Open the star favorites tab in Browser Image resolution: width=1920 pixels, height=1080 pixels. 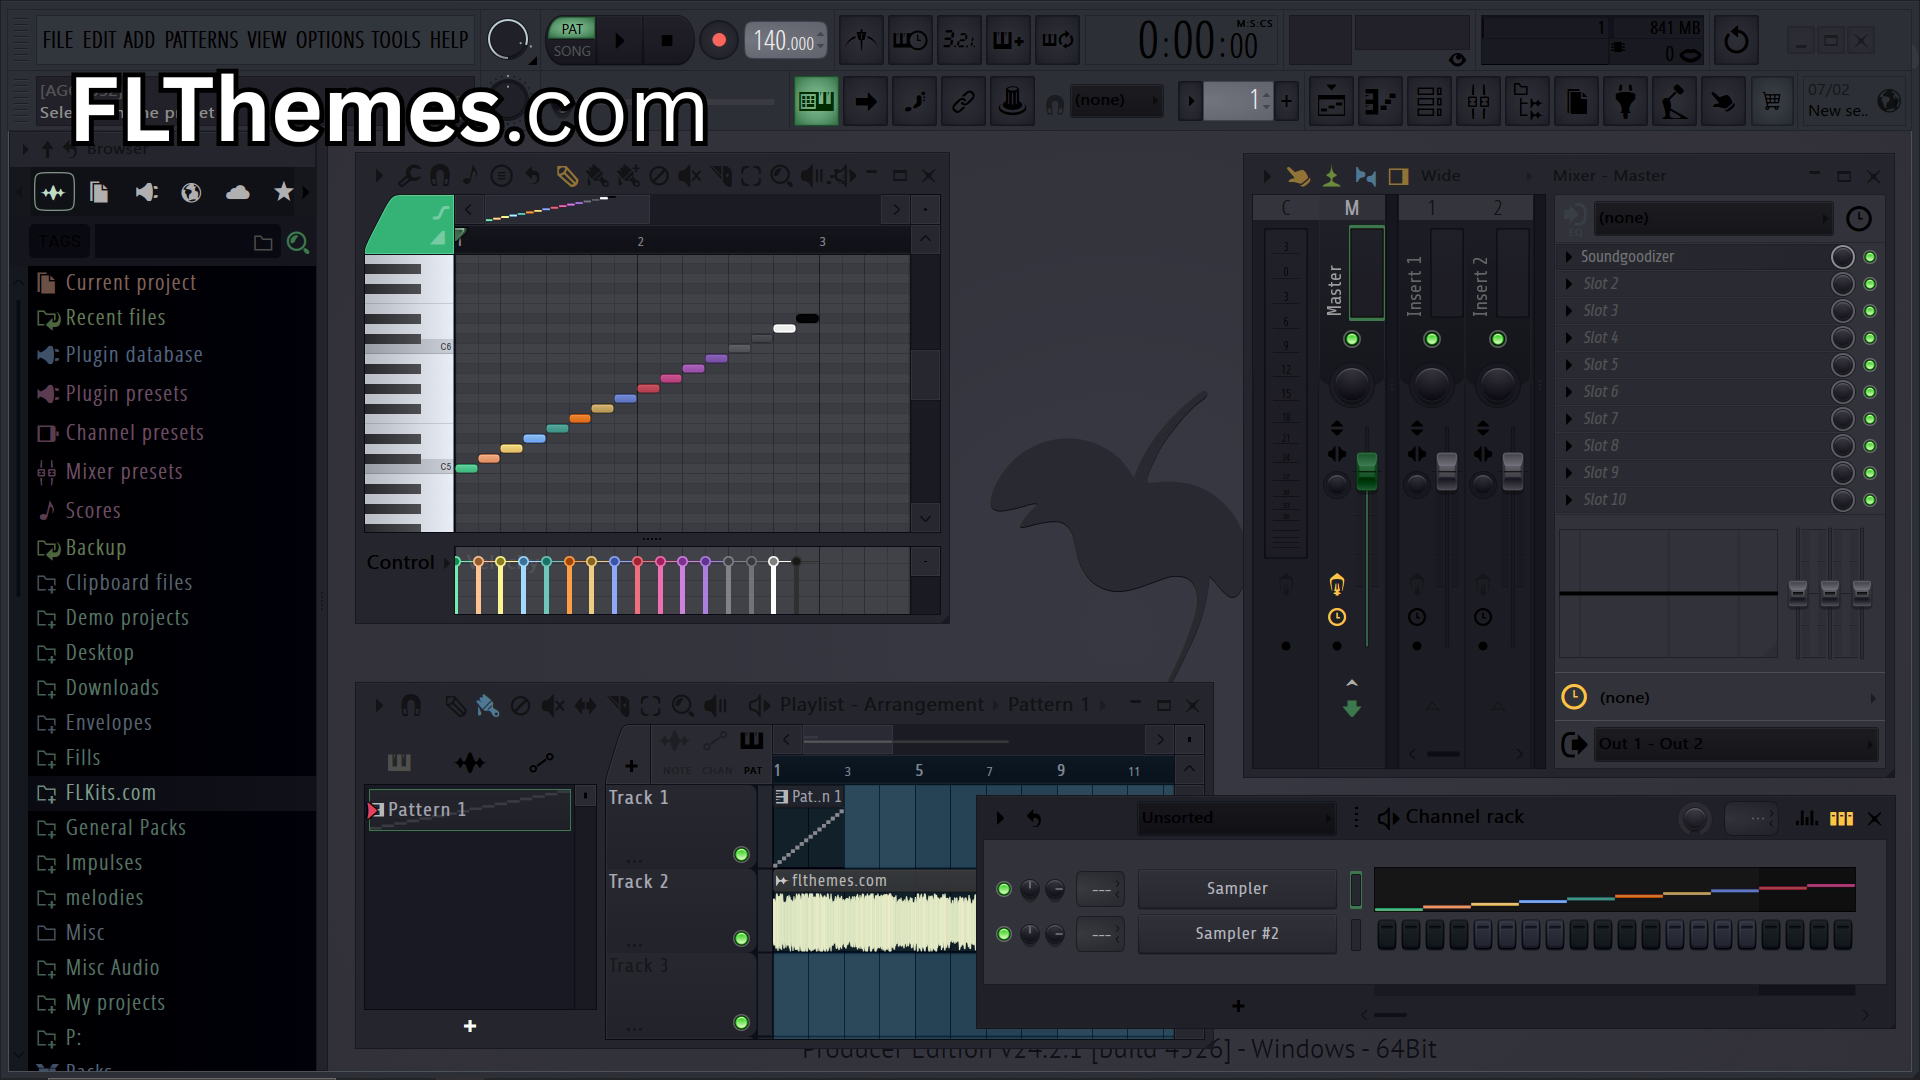[x=284, y=192]
